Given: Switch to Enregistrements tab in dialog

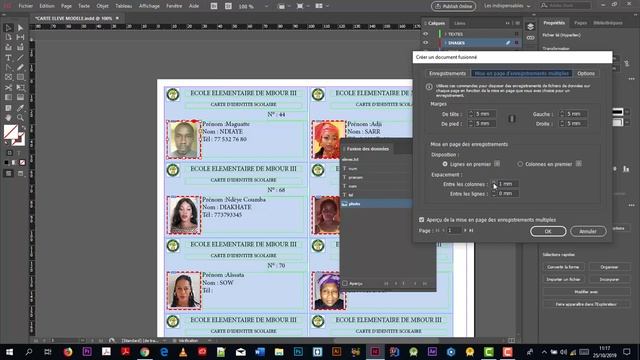Looking at the screenshot, I should pyautogui.click(x=447, y=73).
